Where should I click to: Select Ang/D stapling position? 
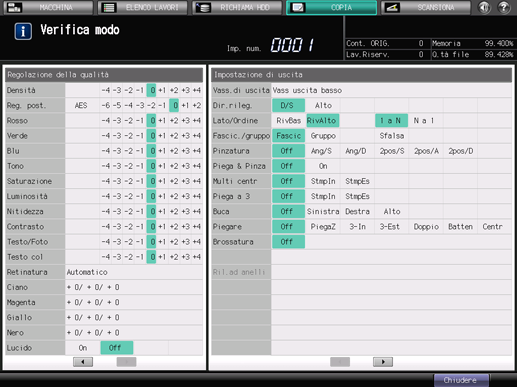click(x=356, y=151)
